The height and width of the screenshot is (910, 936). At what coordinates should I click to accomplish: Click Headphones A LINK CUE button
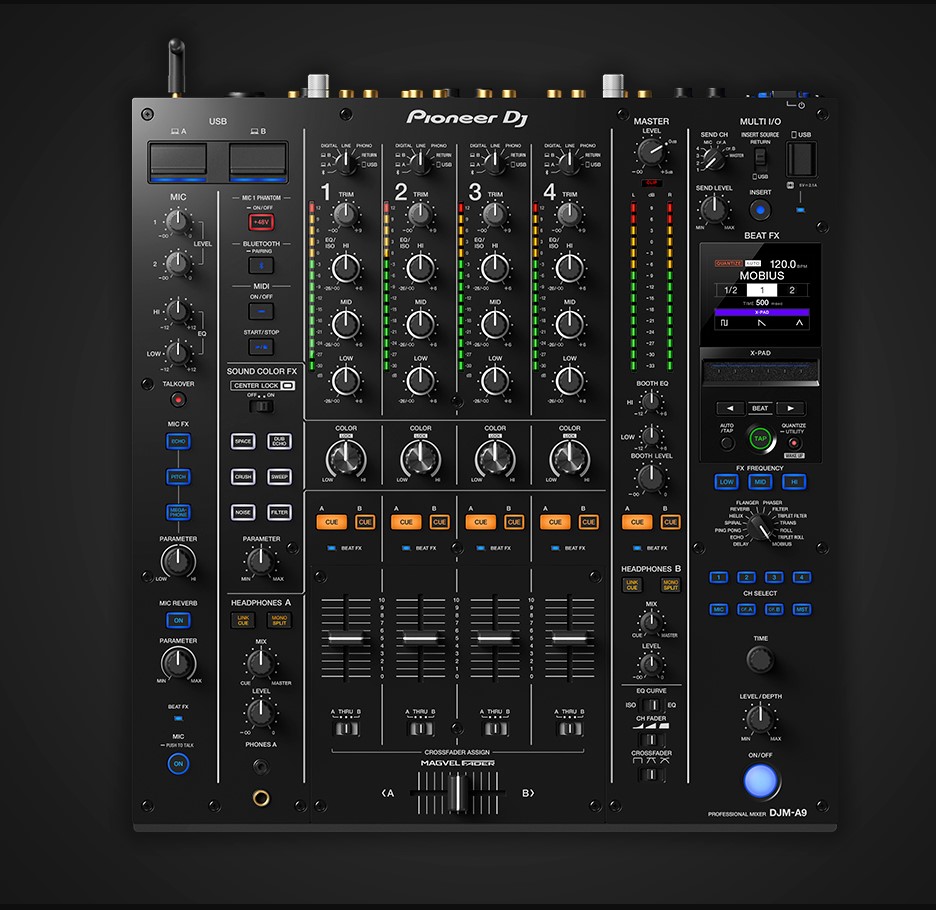(243, 620)
